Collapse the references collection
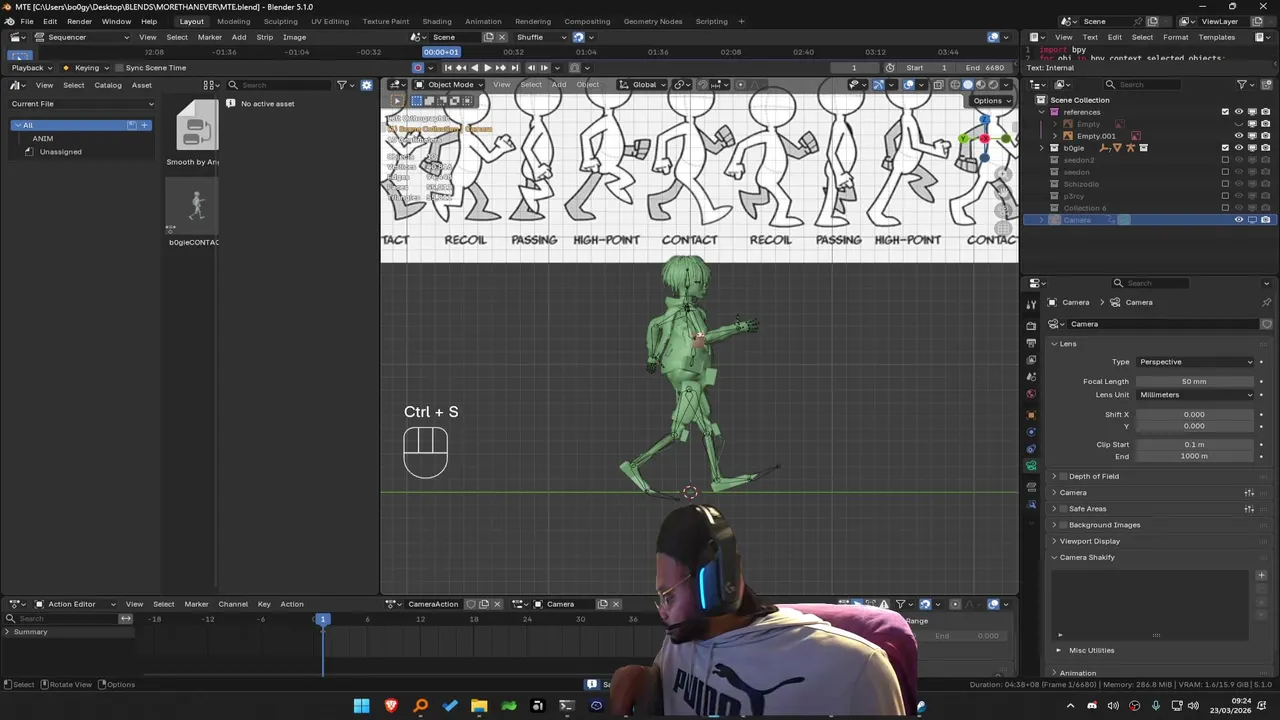 (x=1042, y=112)
